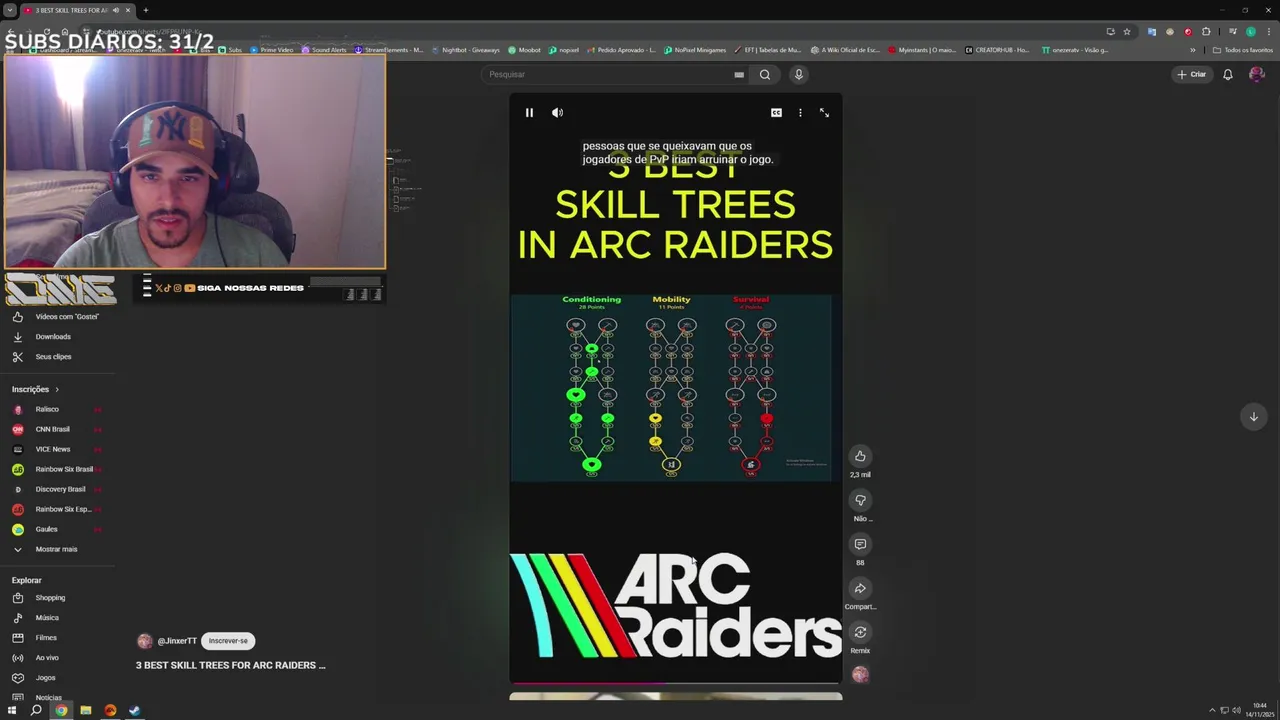Open the Myinstants bookmark
The image size is (1280, 720).
pyautogui.click(x=922, y=50)
